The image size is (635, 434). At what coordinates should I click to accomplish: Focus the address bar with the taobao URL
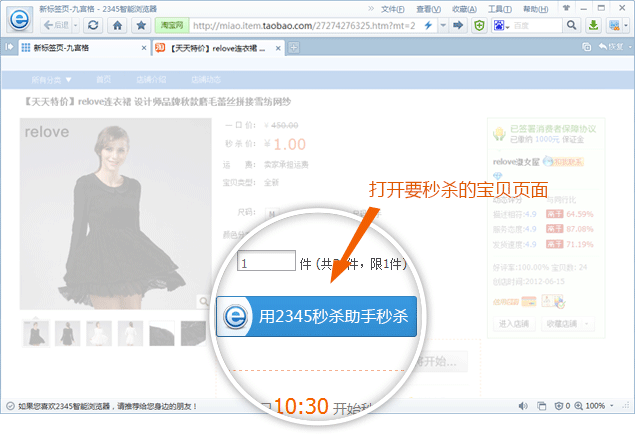tap(305, 26)
